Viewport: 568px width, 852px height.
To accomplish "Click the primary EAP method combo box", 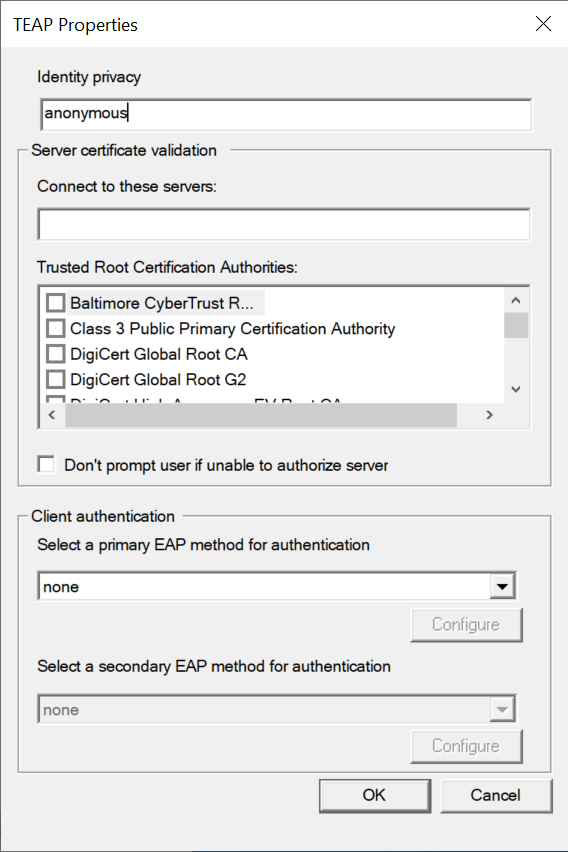I will [277, 586].
